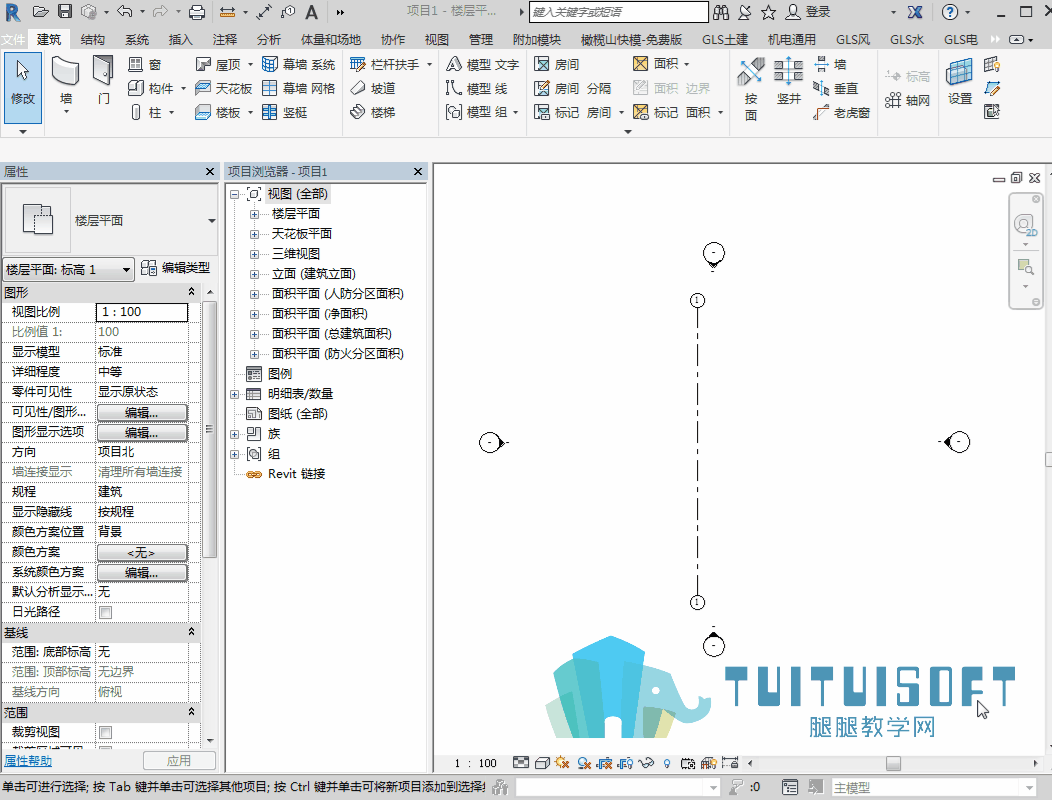Open the 管理 ribbon tab
This screenshot has width=1052, height=800.
coord(480,40)
